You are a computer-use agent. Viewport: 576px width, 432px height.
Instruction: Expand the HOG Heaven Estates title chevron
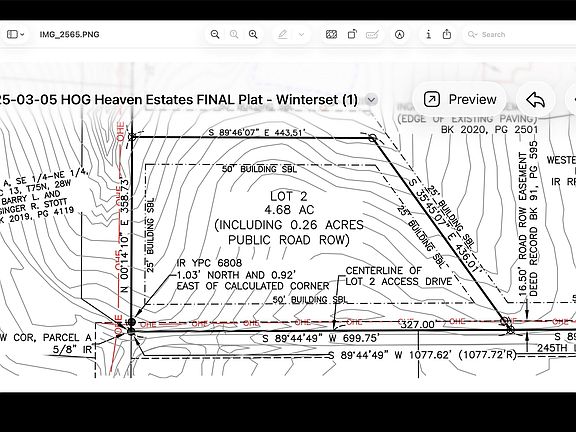(x=371, y=100)
